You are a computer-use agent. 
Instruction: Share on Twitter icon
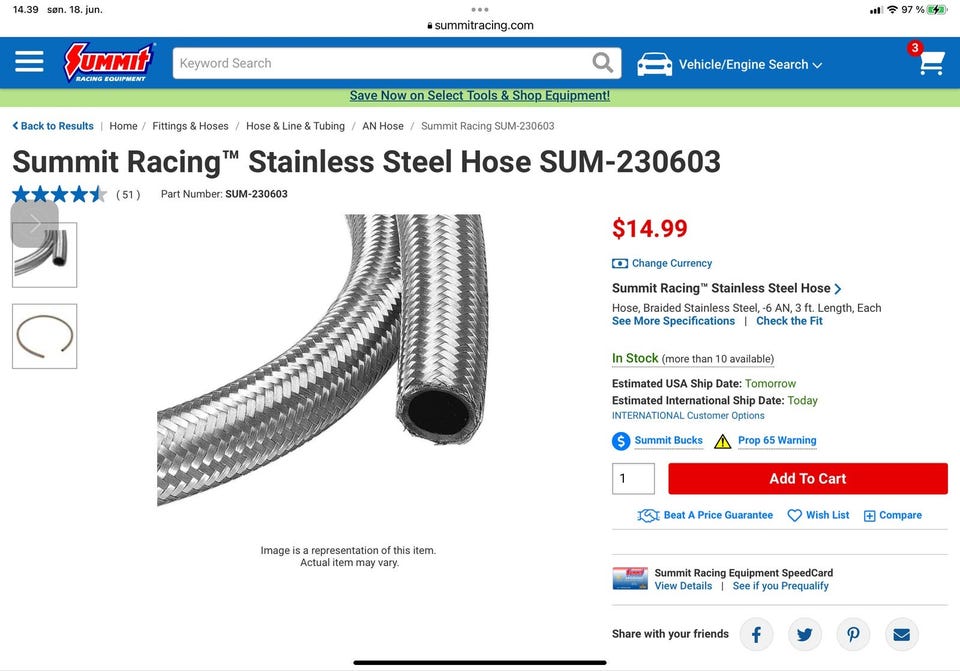(804, 635)
